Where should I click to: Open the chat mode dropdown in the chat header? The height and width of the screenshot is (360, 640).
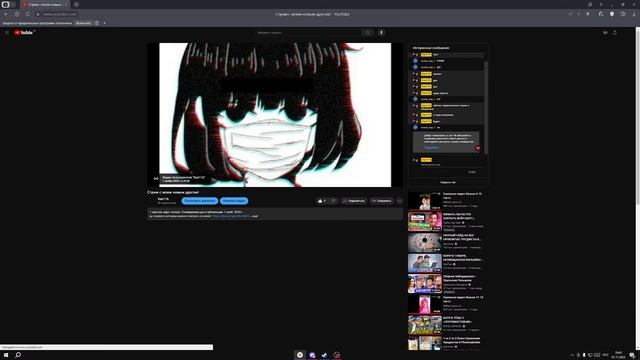click(431, 48)
